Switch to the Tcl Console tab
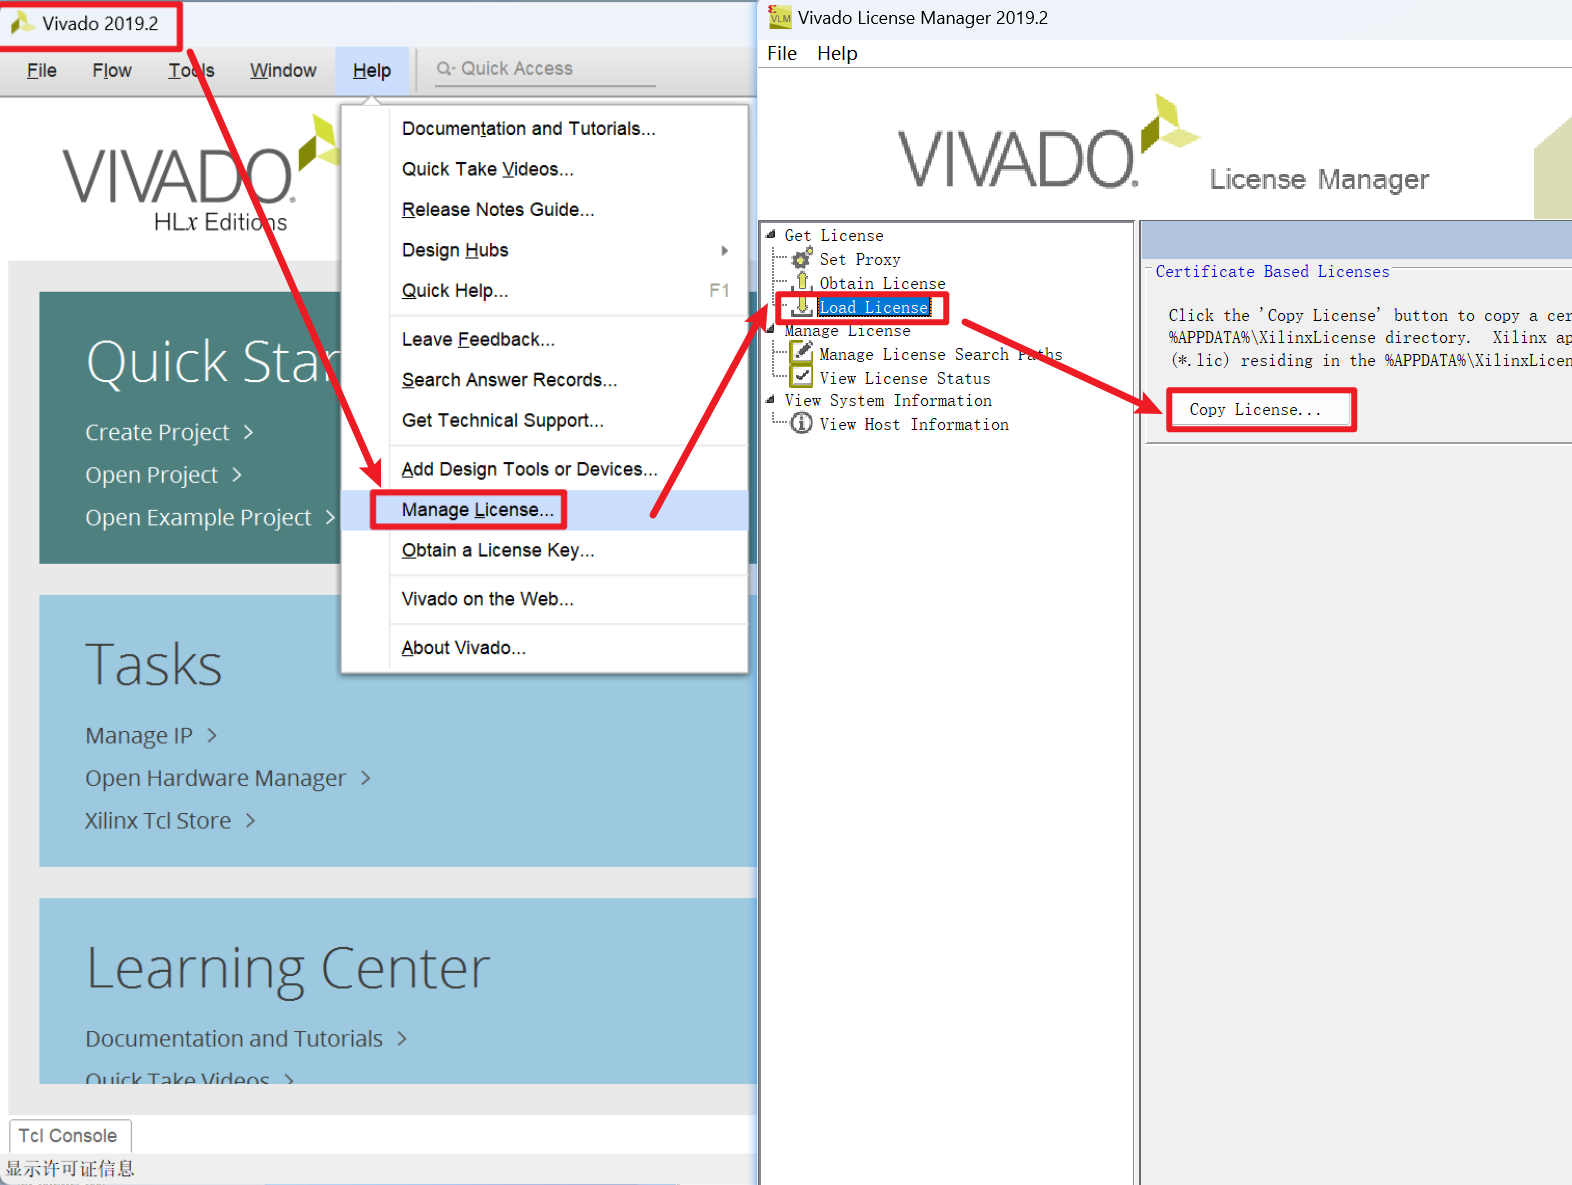Viewport: 1572px width, 1185px height. (68, 1136)
